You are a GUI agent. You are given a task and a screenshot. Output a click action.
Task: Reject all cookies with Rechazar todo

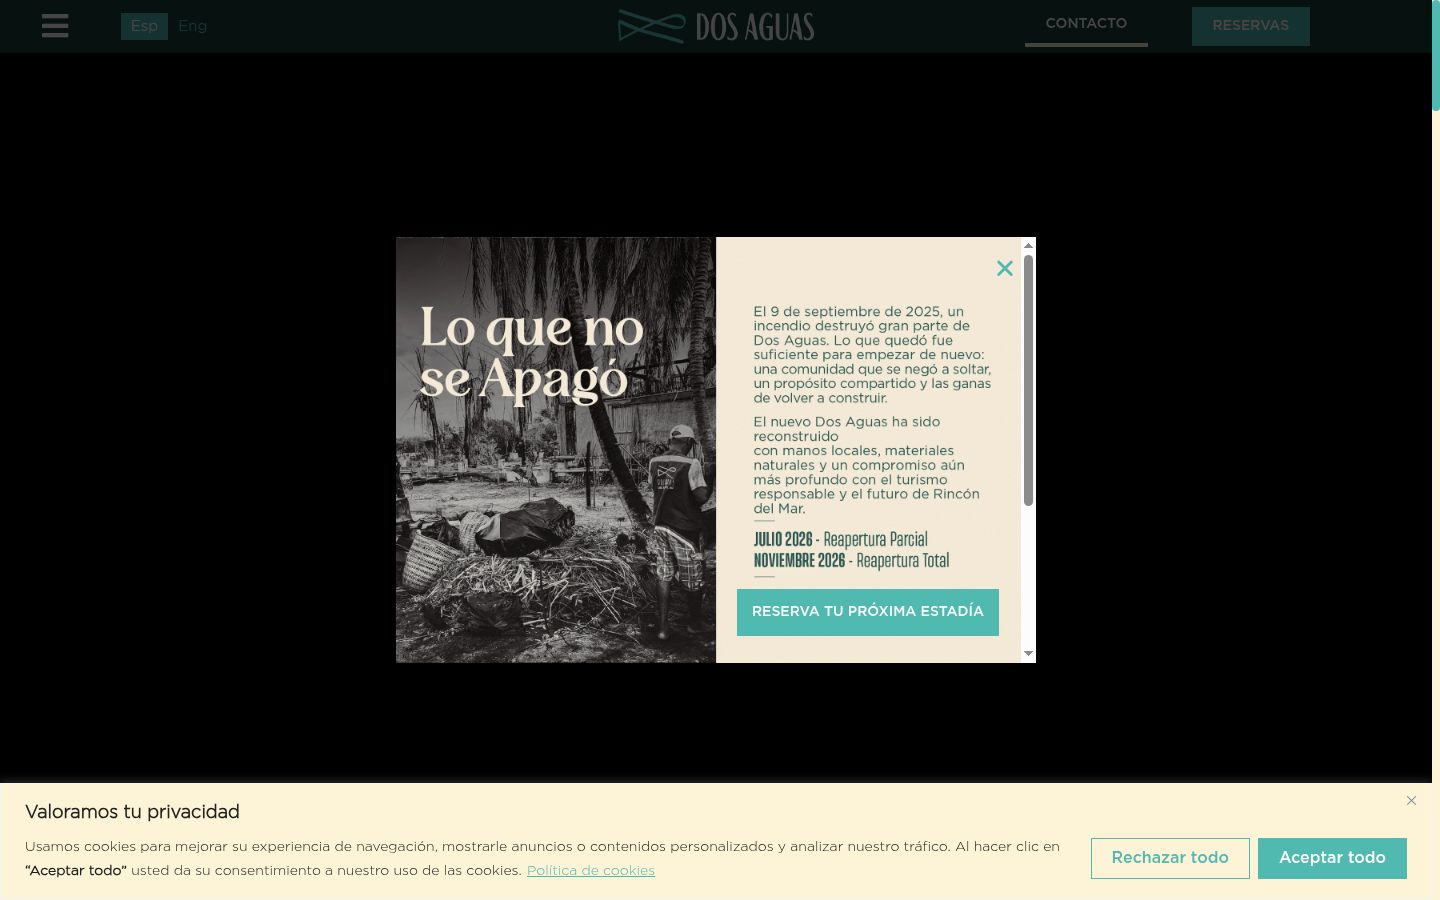(x=1170, y=858)
